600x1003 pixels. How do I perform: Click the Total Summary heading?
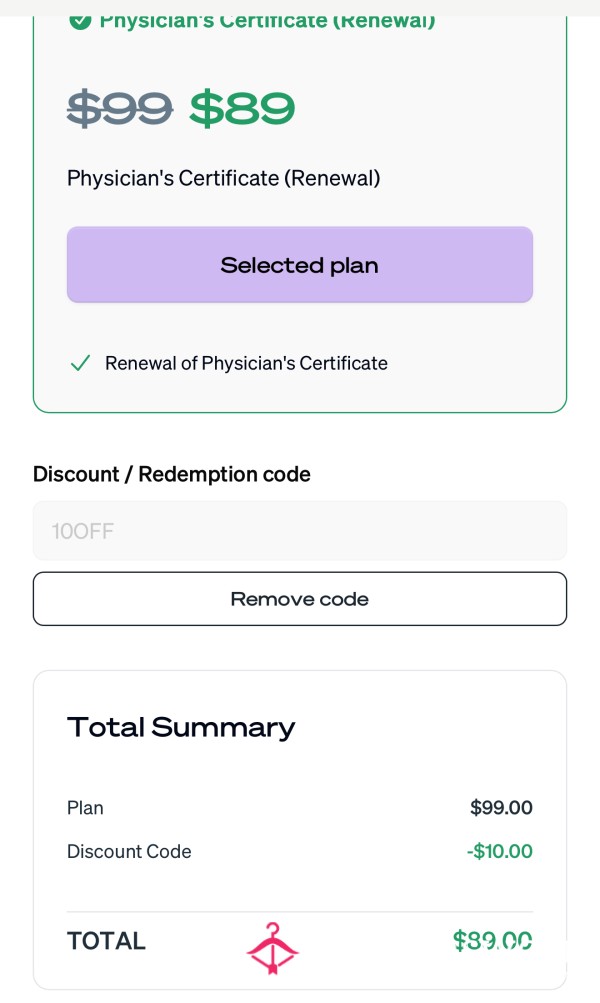tap(181, 727)
